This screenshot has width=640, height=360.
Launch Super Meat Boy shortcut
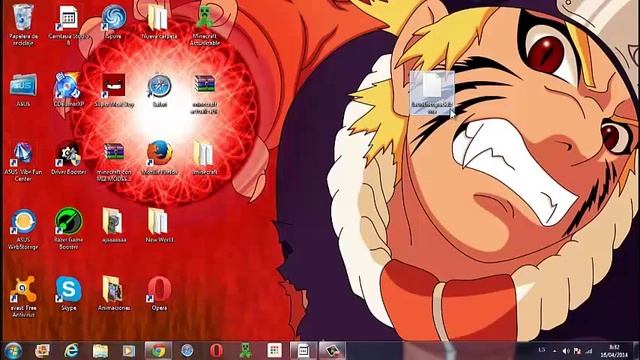pyautogui.click(x=114, y=90)
